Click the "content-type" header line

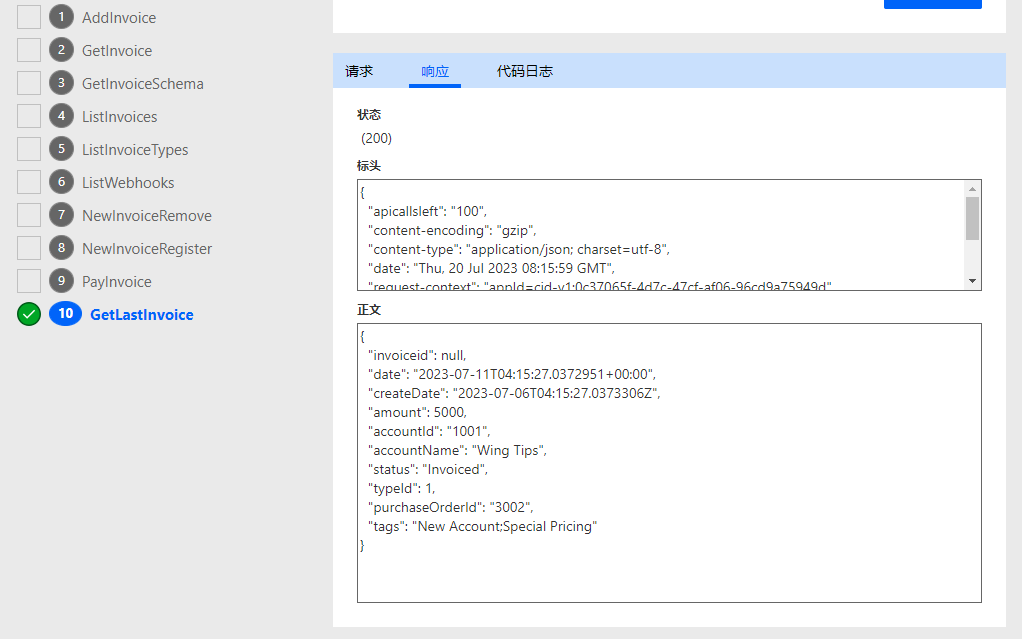[x=519, y=249]
